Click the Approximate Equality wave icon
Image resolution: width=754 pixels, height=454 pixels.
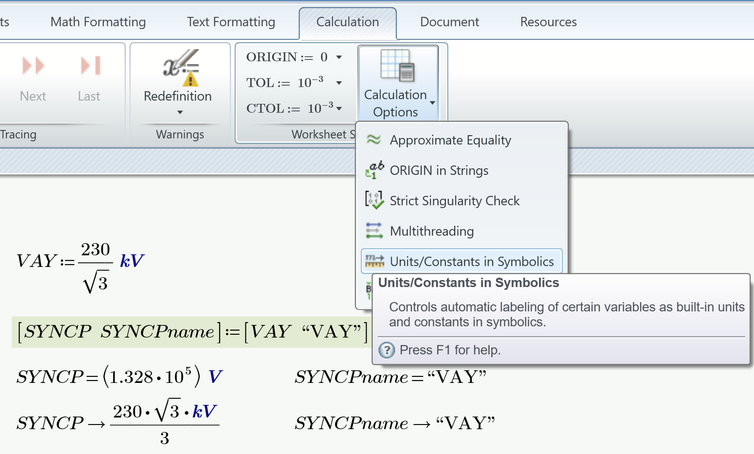coord(374,139)
